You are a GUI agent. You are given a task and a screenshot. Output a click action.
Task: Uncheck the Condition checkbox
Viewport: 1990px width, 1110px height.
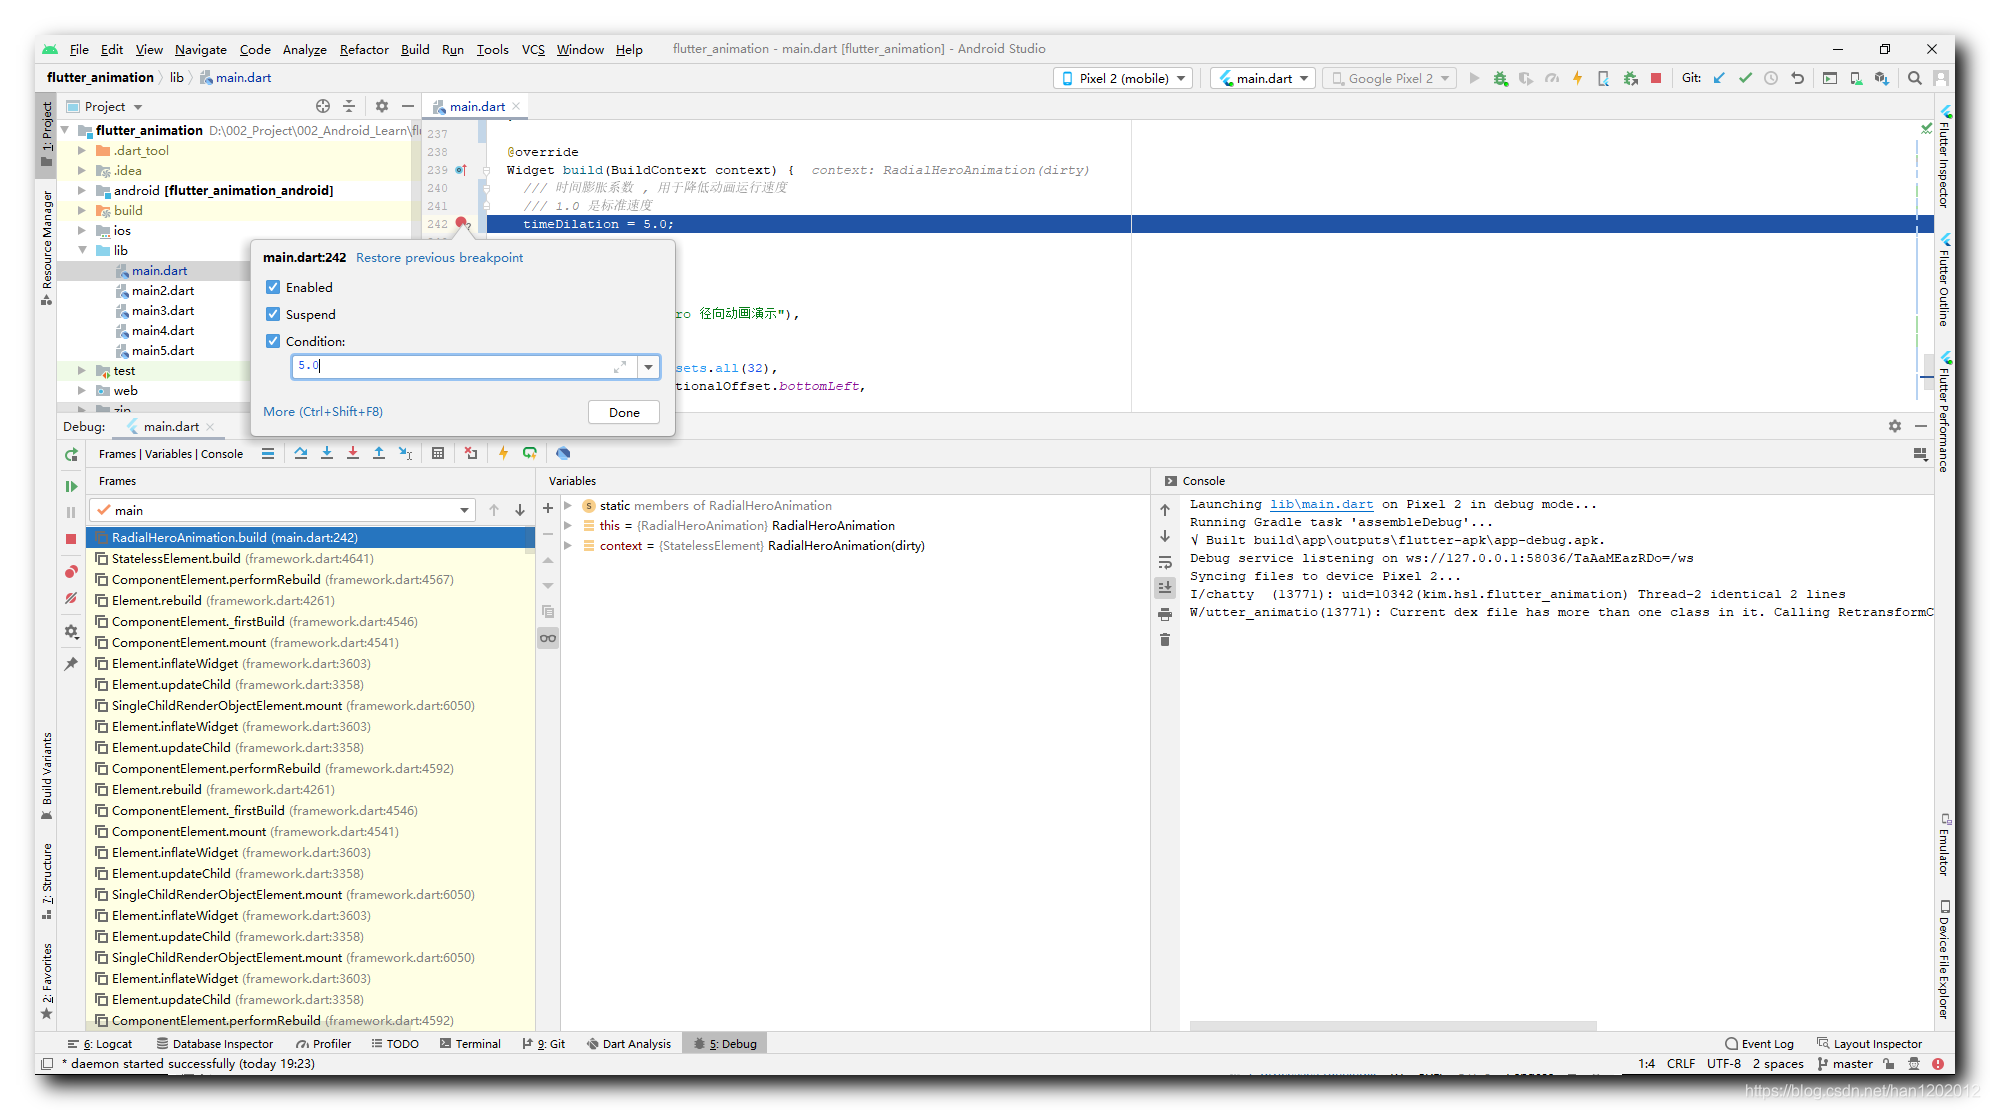273,341
